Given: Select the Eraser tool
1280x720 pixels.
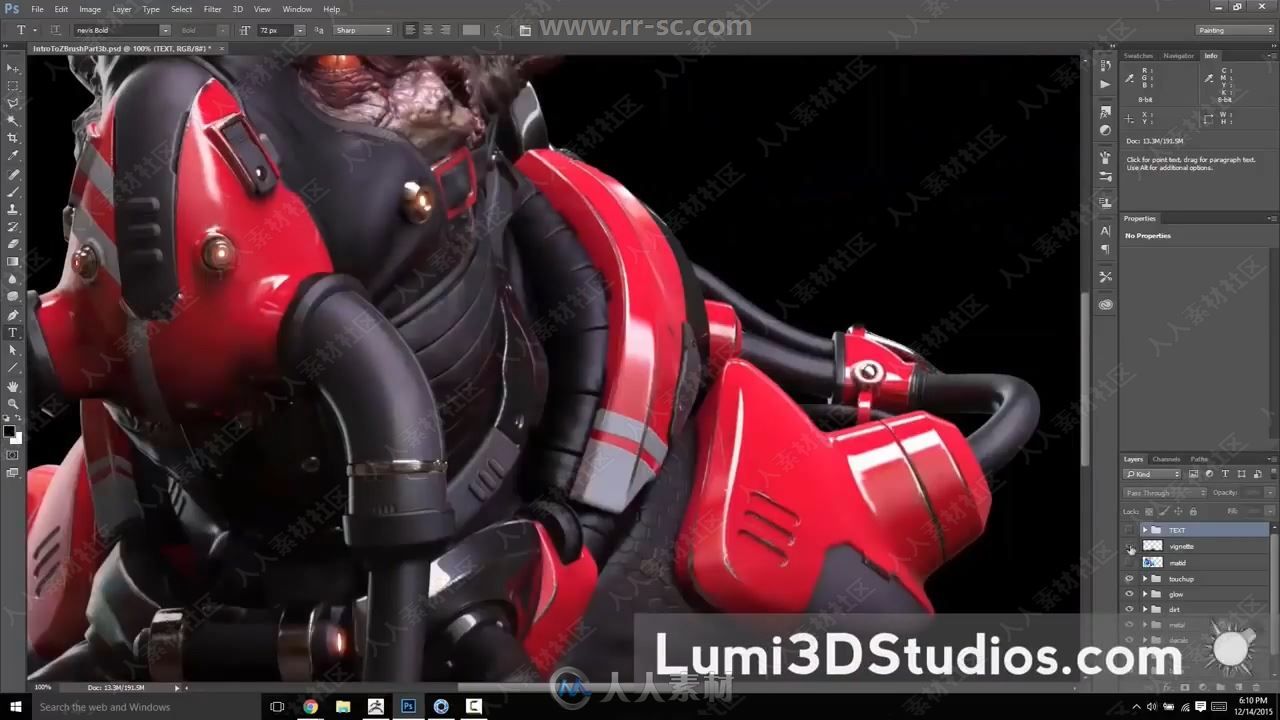Looking at the screenshot, I should coord(13,244).
